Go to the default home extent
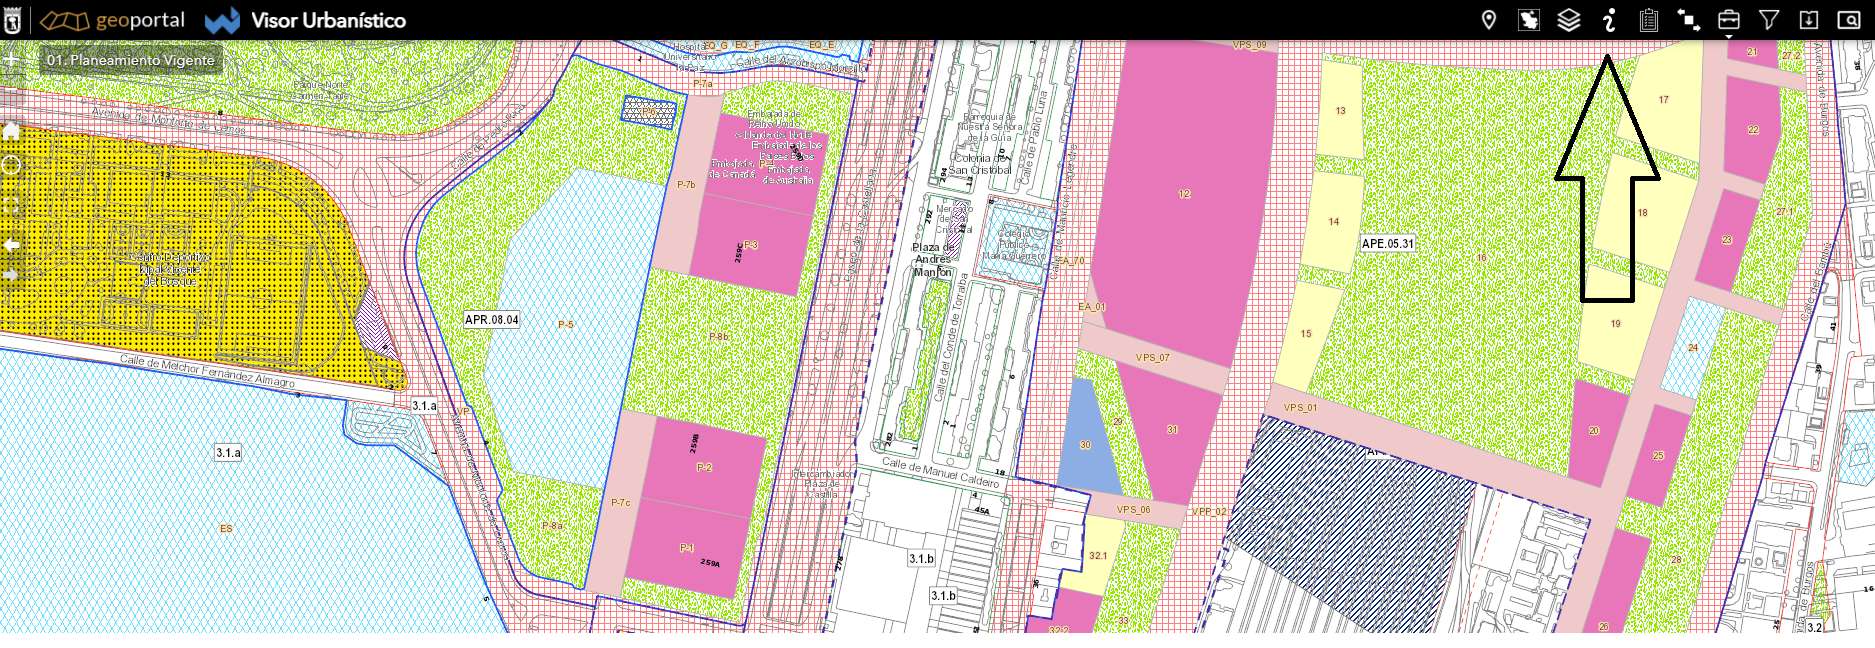This screenshot has height=648, width=1875. click(x=11, y=130)
